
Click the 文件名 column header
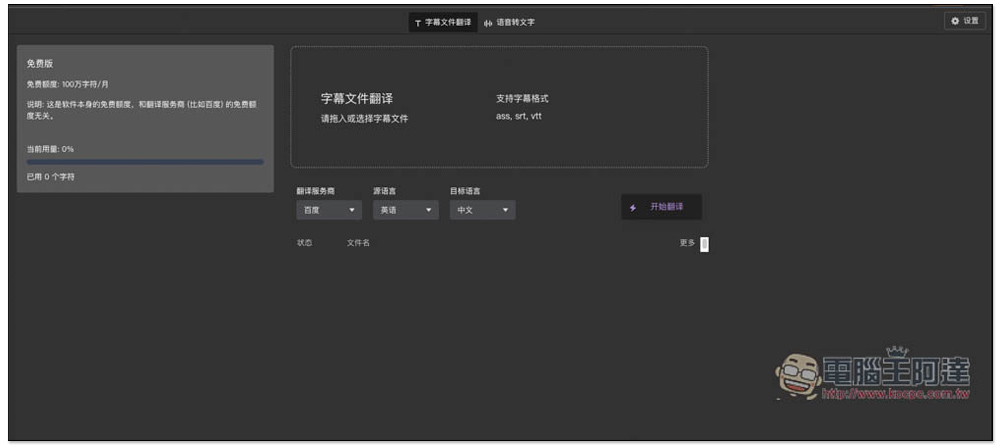click(x=358, y=243)
